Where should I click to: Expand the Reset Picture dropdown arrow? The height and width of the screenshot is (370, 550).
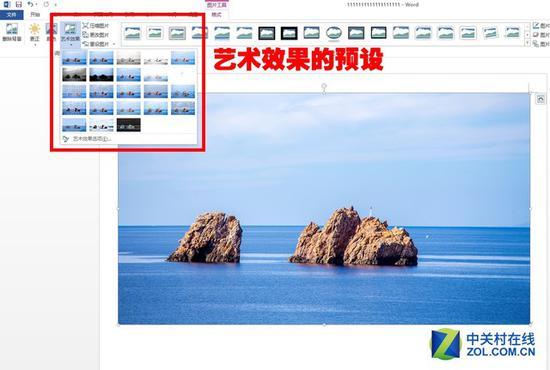[x=114, y=44]
